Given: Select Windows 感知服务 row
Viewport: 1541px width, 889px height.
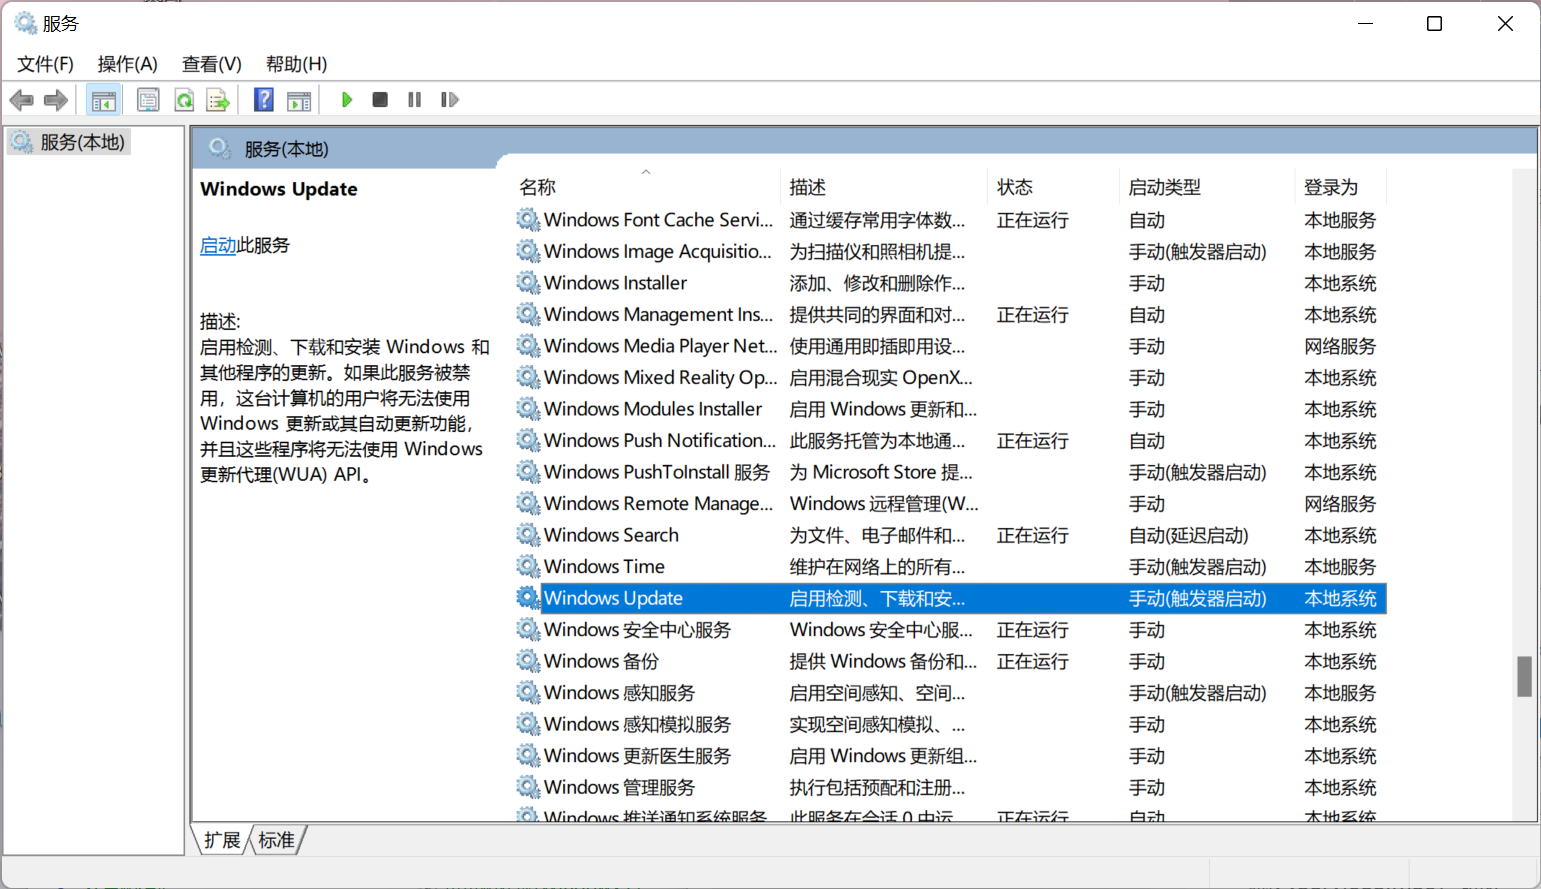Looking at the screenshot, I should click(951, 692).
